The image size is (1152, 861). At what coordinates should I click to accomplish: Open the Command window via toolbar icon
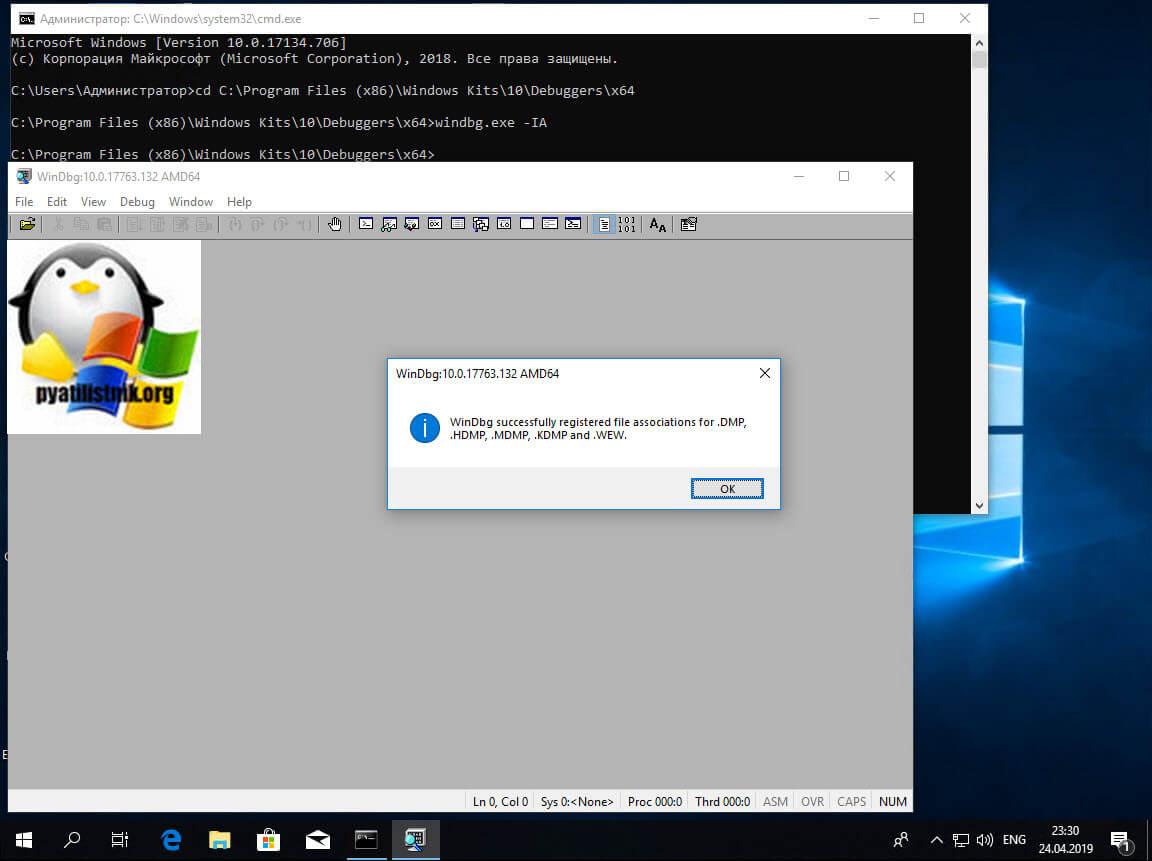(x=366, y=224)
